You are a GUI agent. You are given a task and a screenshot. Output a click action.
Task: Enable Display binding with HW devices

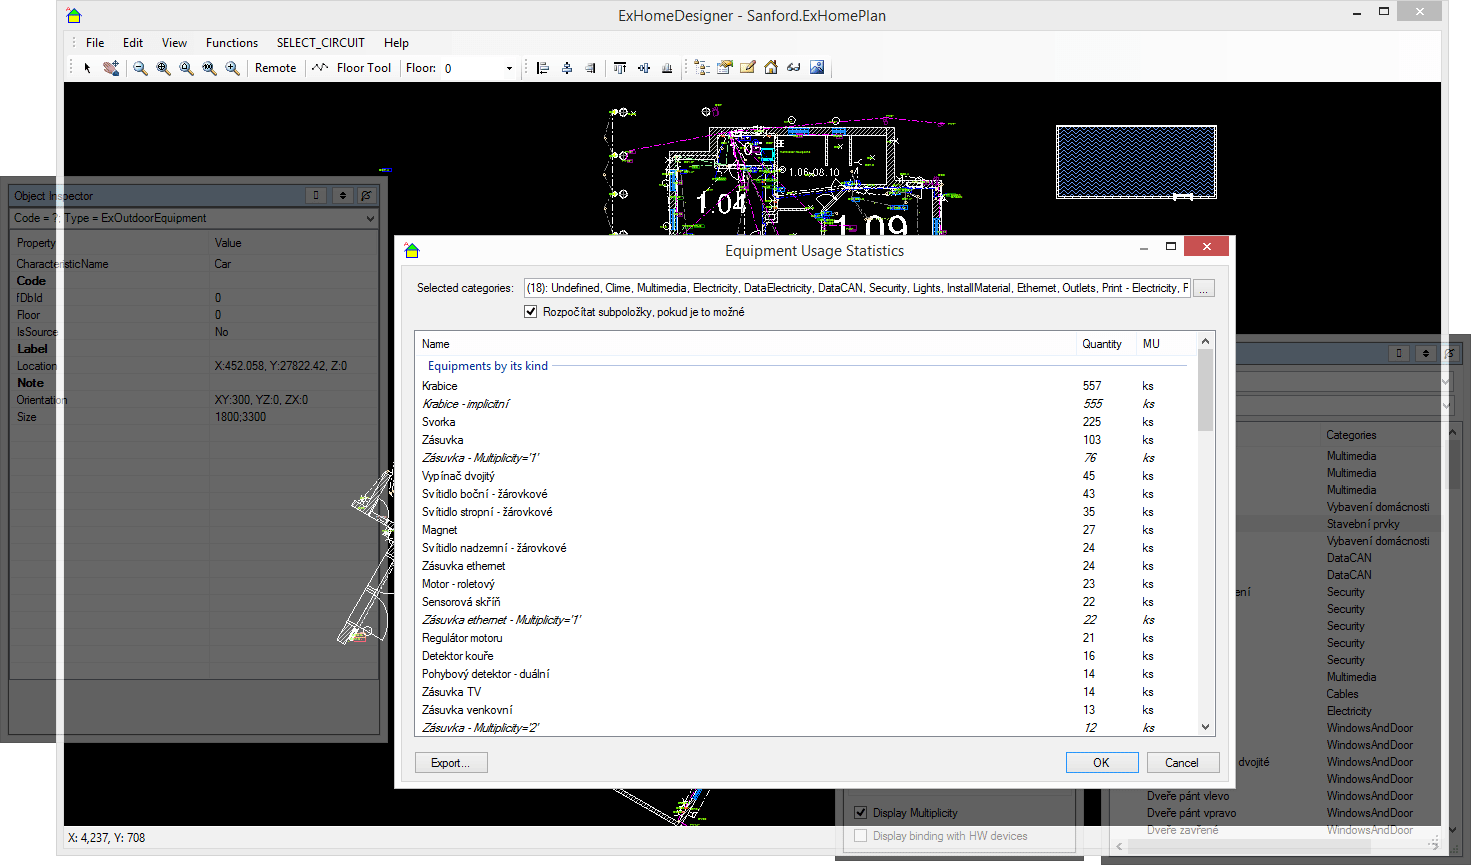(x=861, y=836)
